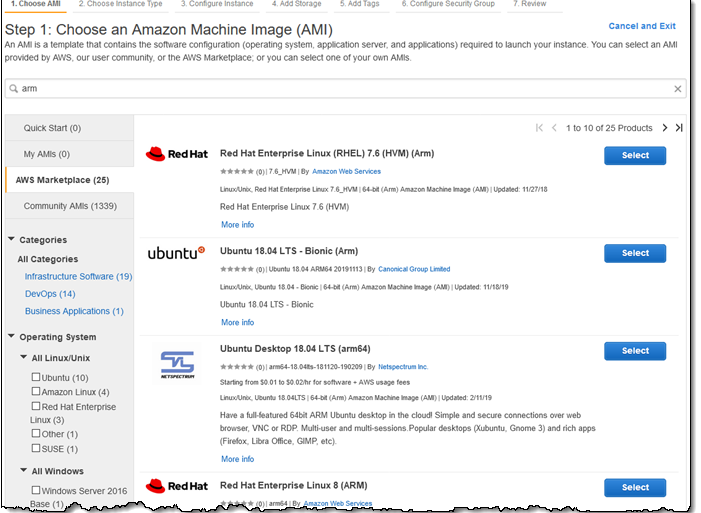This screenshot has width=701, height=513.
Task: Select Red Hat Enterprise Linux 7.6 AMI
Action: (635, 156)
